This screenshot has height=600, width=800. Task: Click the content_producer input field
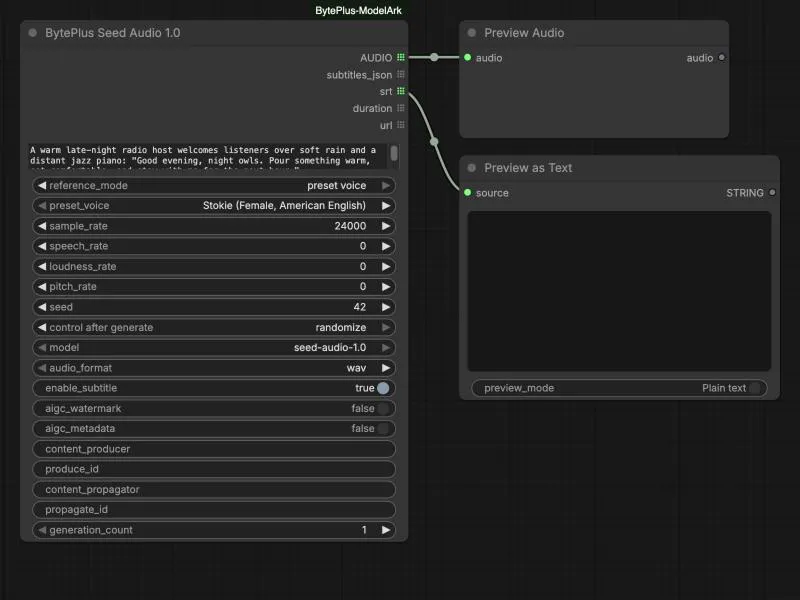[x=214, y=449]
